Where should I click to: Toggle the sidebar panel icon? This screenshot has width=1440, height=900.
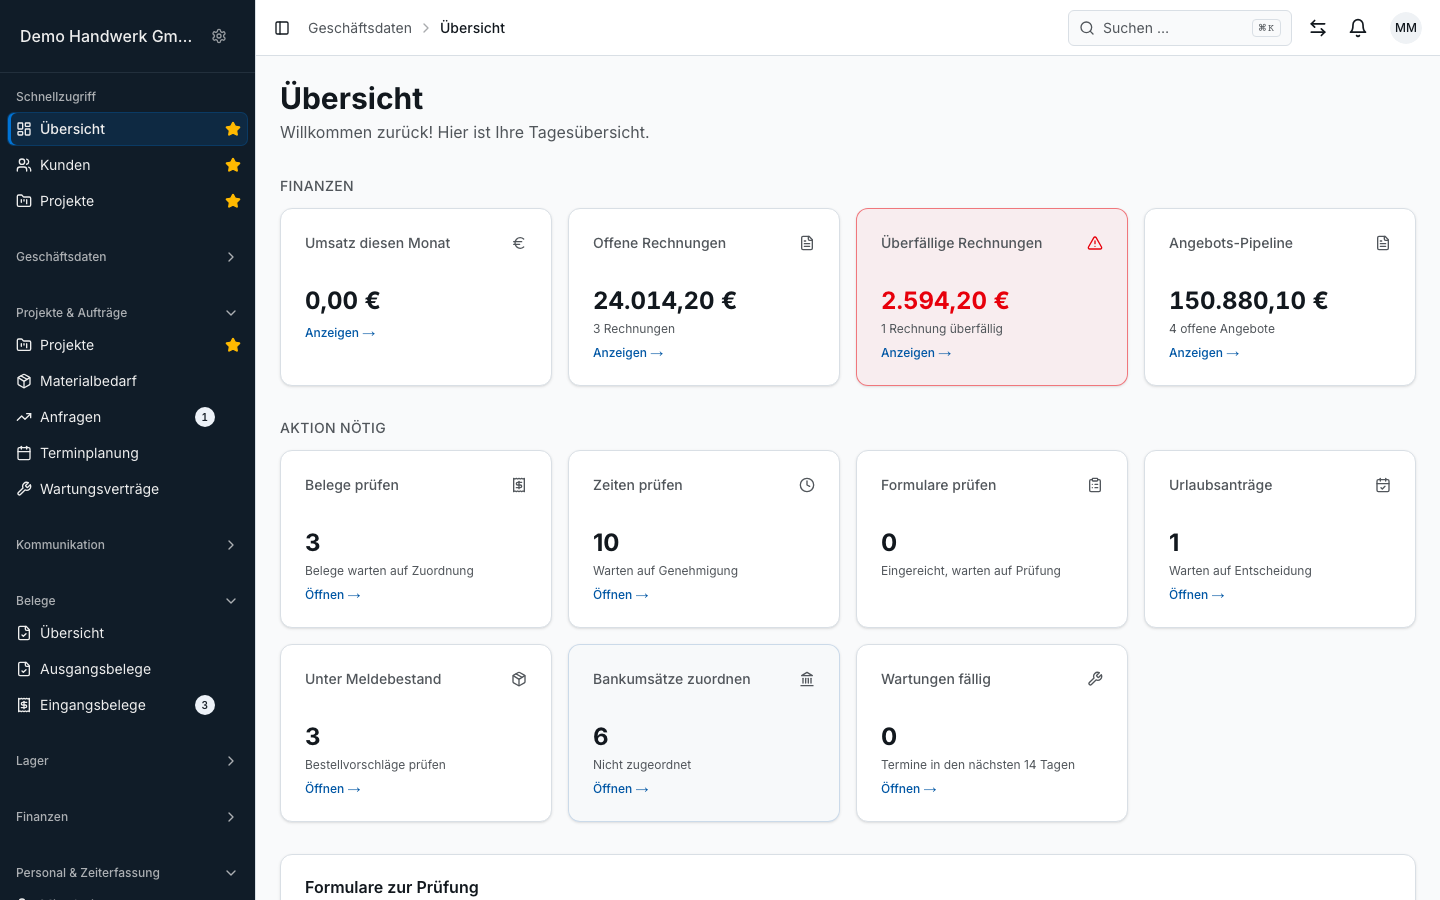[282, 28]
